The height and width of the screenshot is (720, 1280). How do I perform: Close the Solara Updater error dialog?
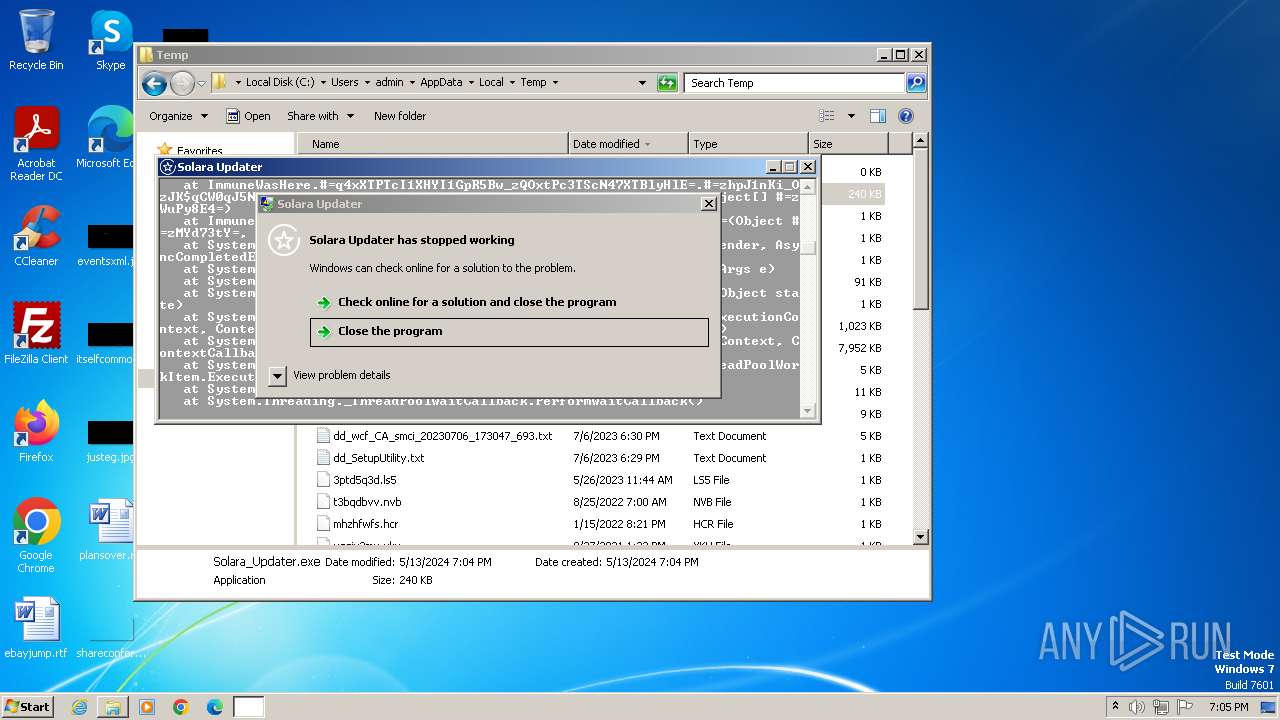pos(708,204)
